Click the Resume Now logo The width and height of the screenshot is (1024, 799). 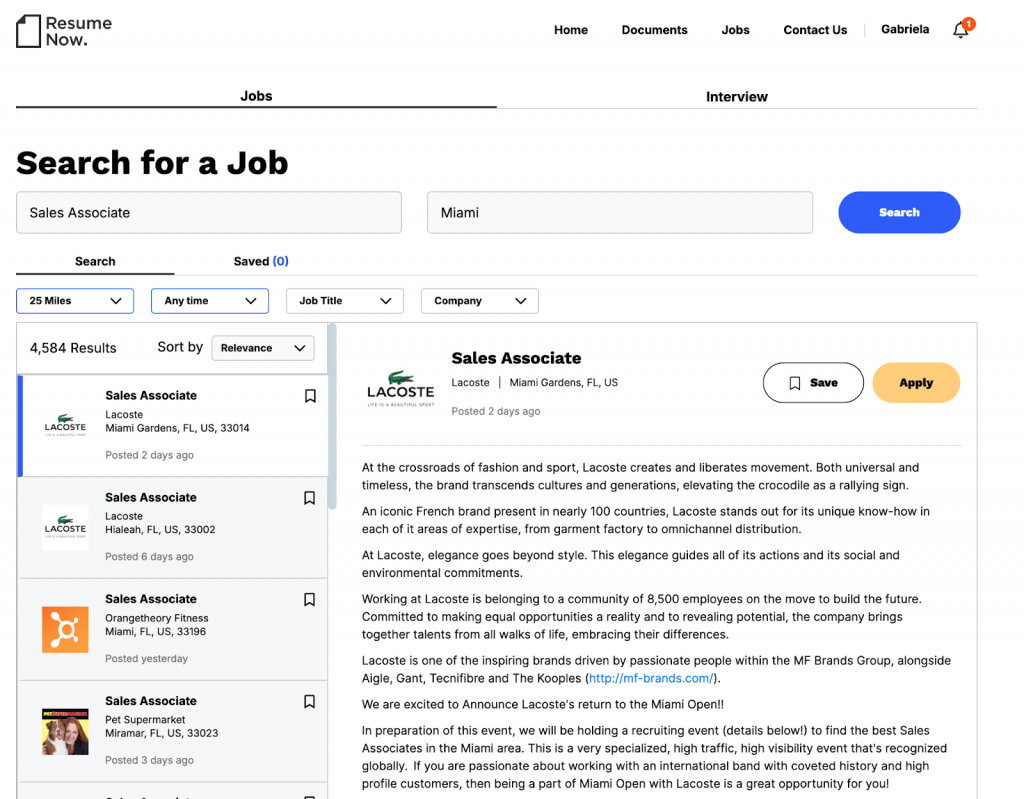click(x=64, y=30)
